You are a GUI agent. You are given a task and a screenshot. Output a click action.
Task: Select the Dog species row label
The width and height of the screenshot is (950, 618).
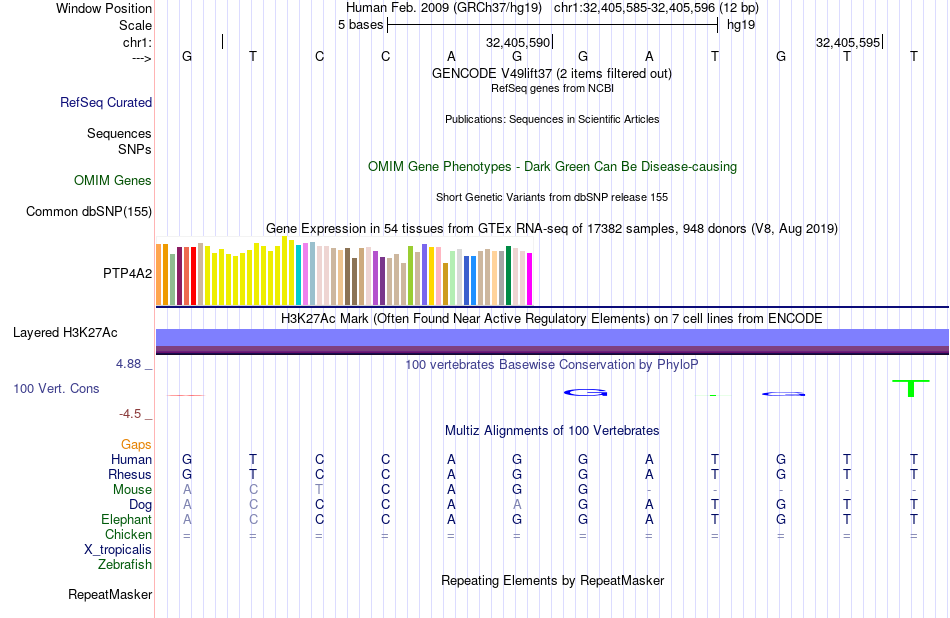click(x=141, y=505)
